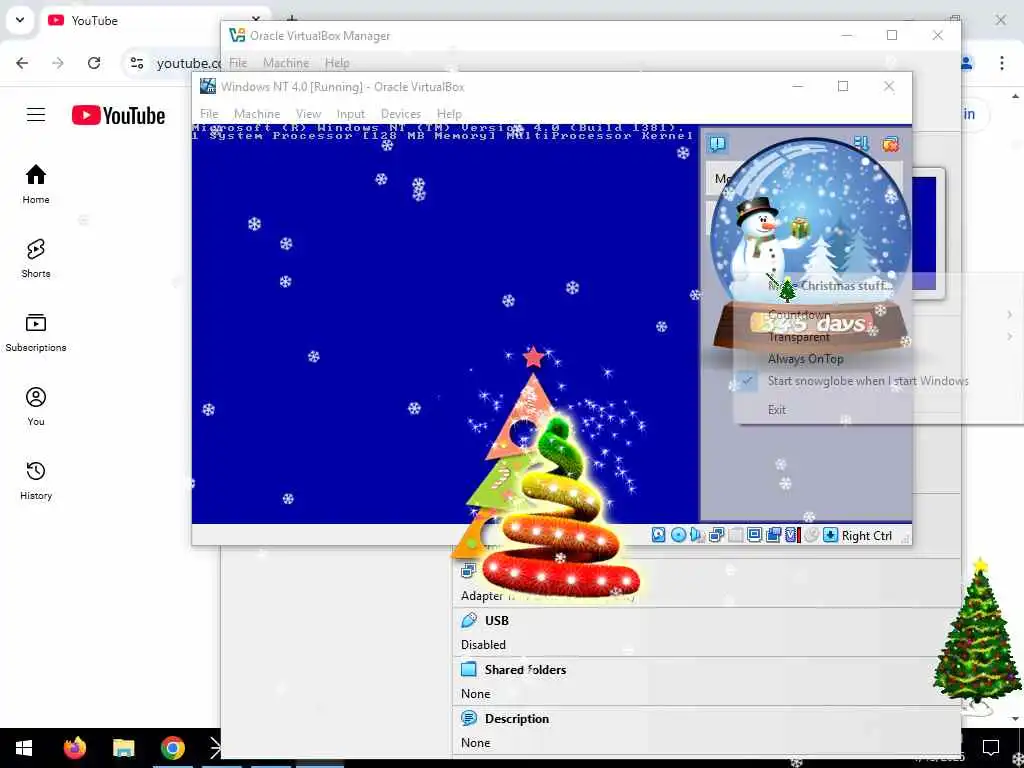The width and height of the screenshot is (1024, 768).
Task: Open Devices menu in VM window
Action: (401, 114)
